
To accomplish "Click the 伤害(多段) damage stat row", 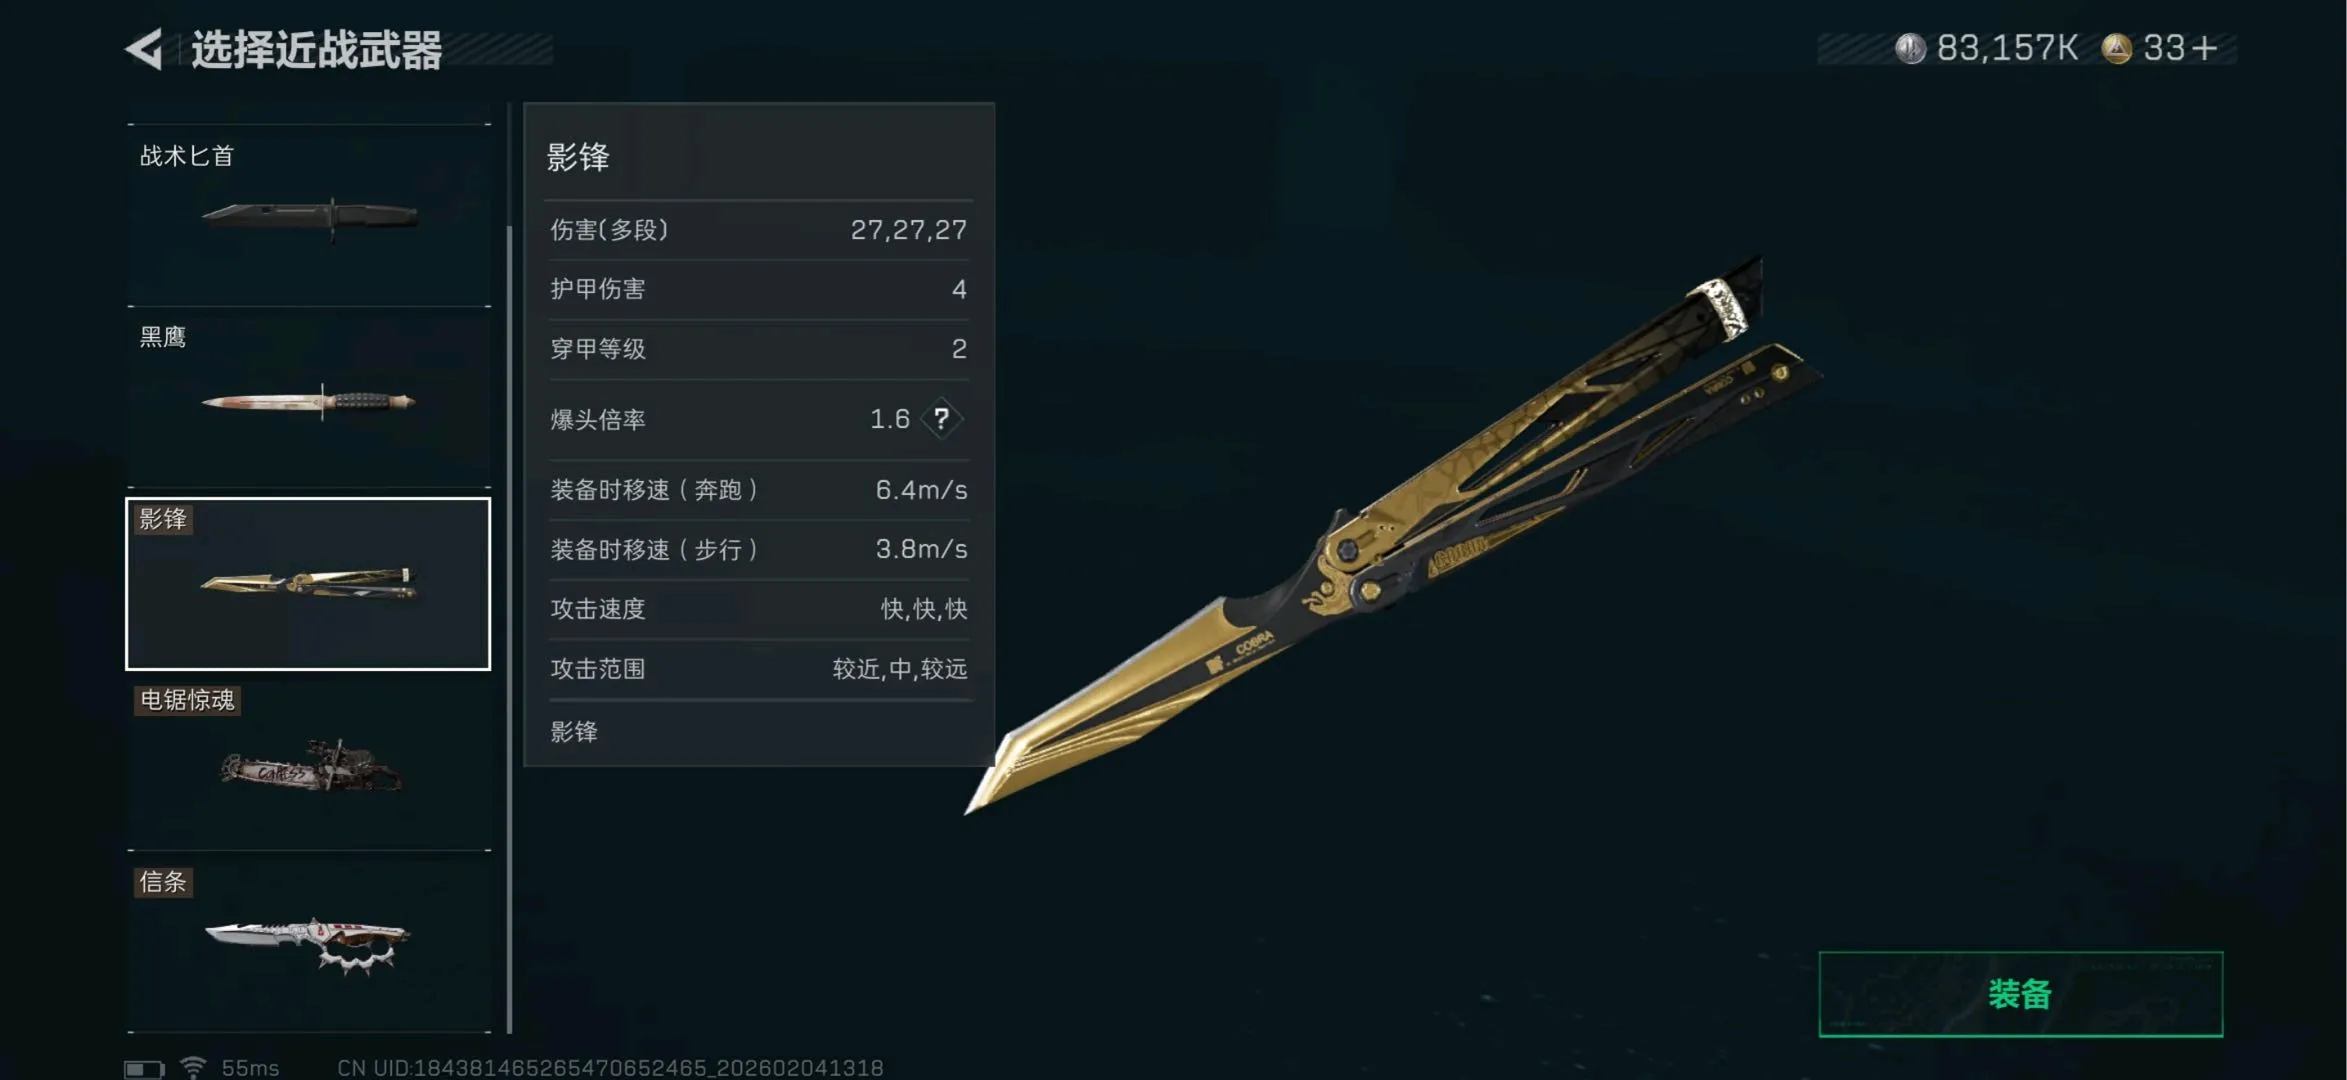I will tap(759, 230).
